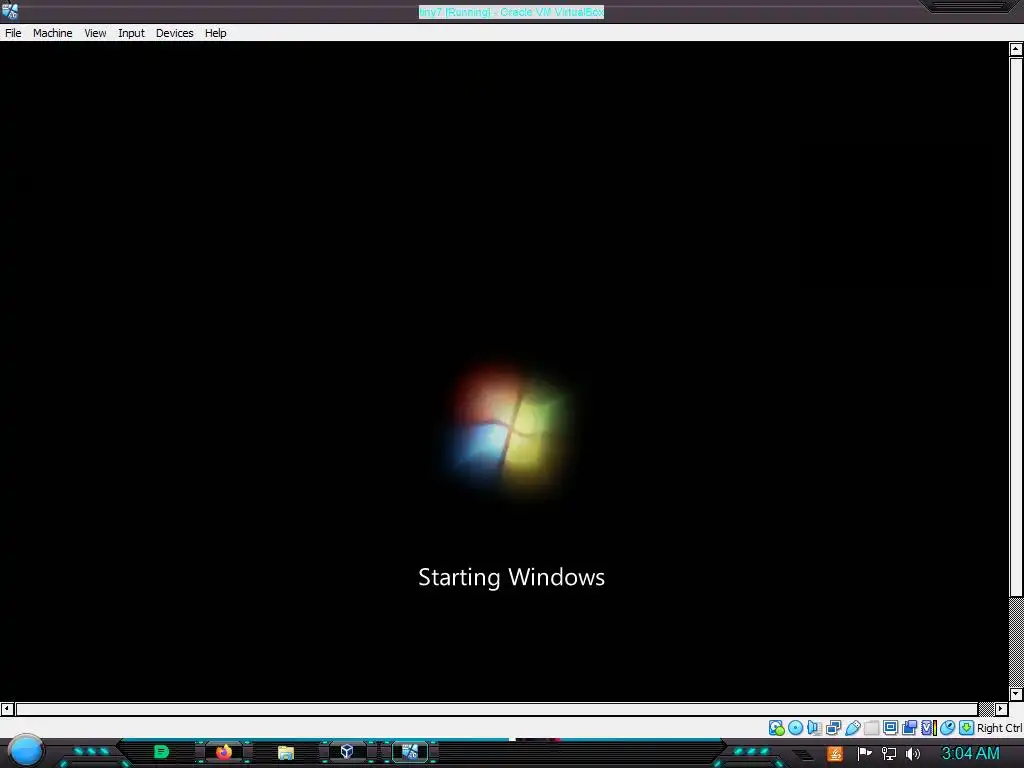Screen dimensions: 1024x768
Task: Open File Explorer from the taskbar
Action: [285, 753]
